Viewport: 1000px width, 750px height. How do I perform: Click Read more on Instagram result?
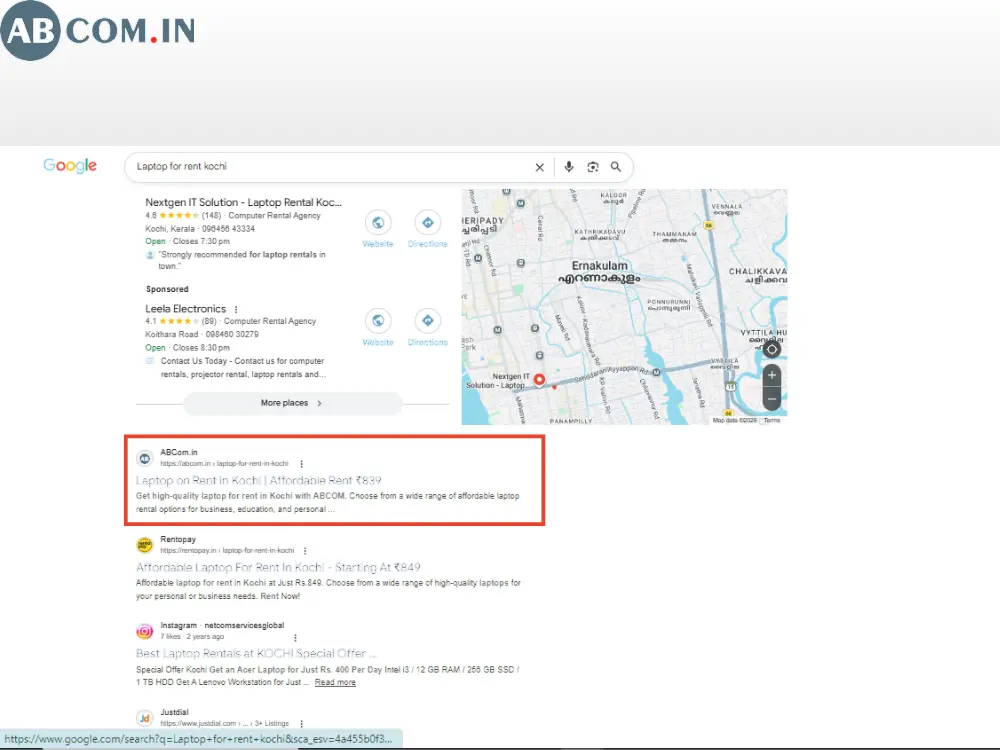335,682
